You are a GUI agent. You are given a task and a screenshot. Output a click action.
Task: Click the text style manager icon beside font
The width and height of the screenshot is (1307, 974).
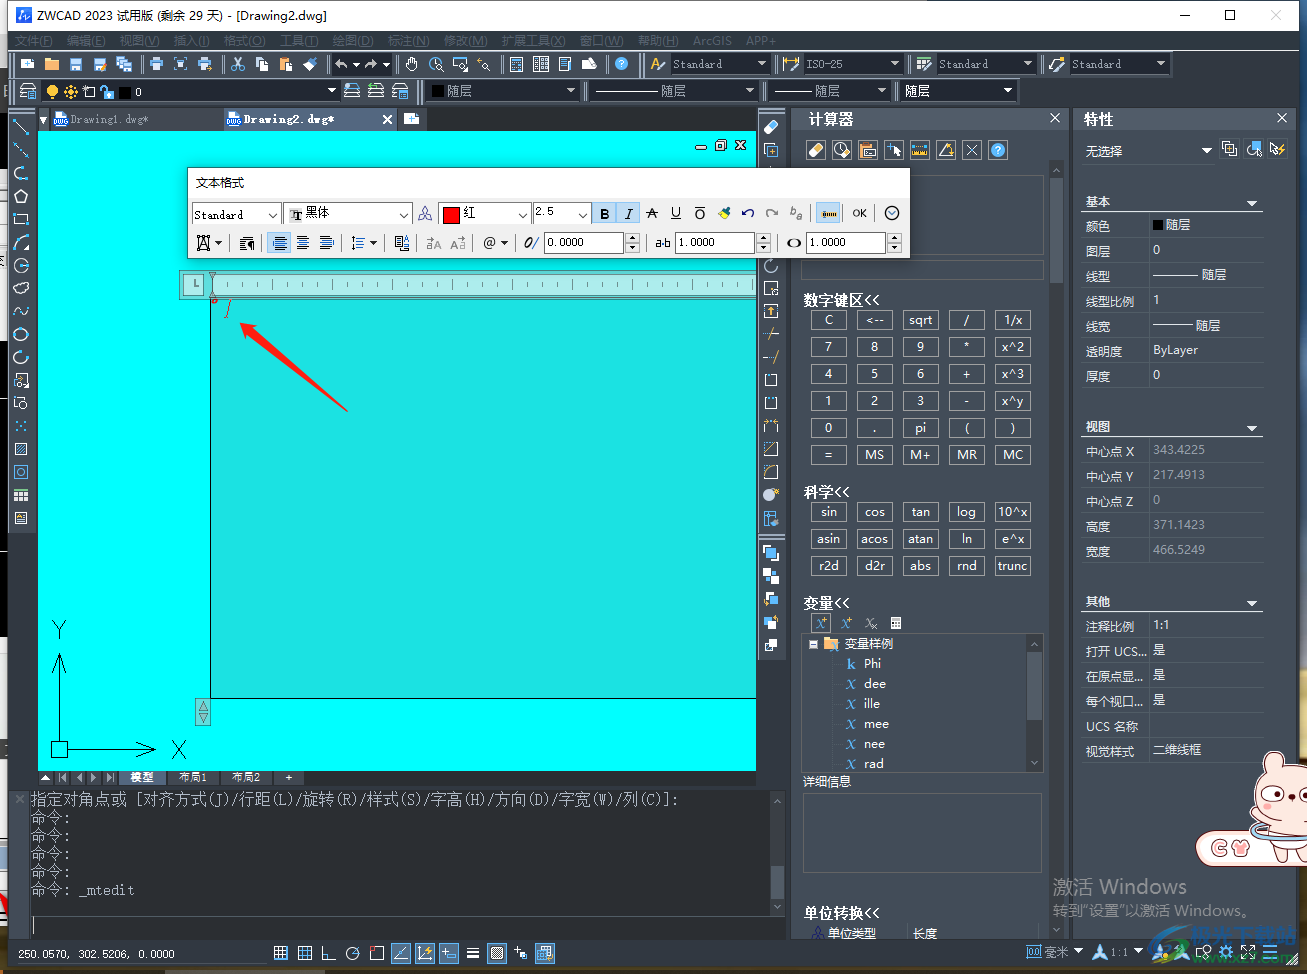tap(425, 213)
